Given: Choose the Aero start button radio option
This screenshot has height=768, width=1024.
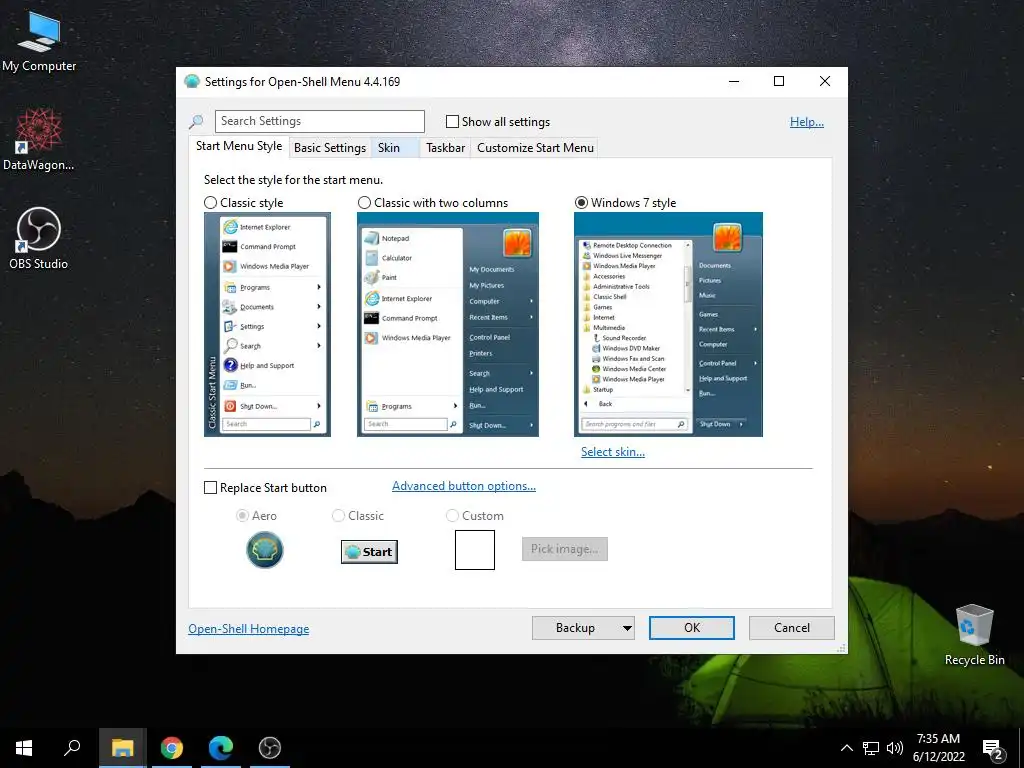Looking at the screenshot, I should click(242, 516).
